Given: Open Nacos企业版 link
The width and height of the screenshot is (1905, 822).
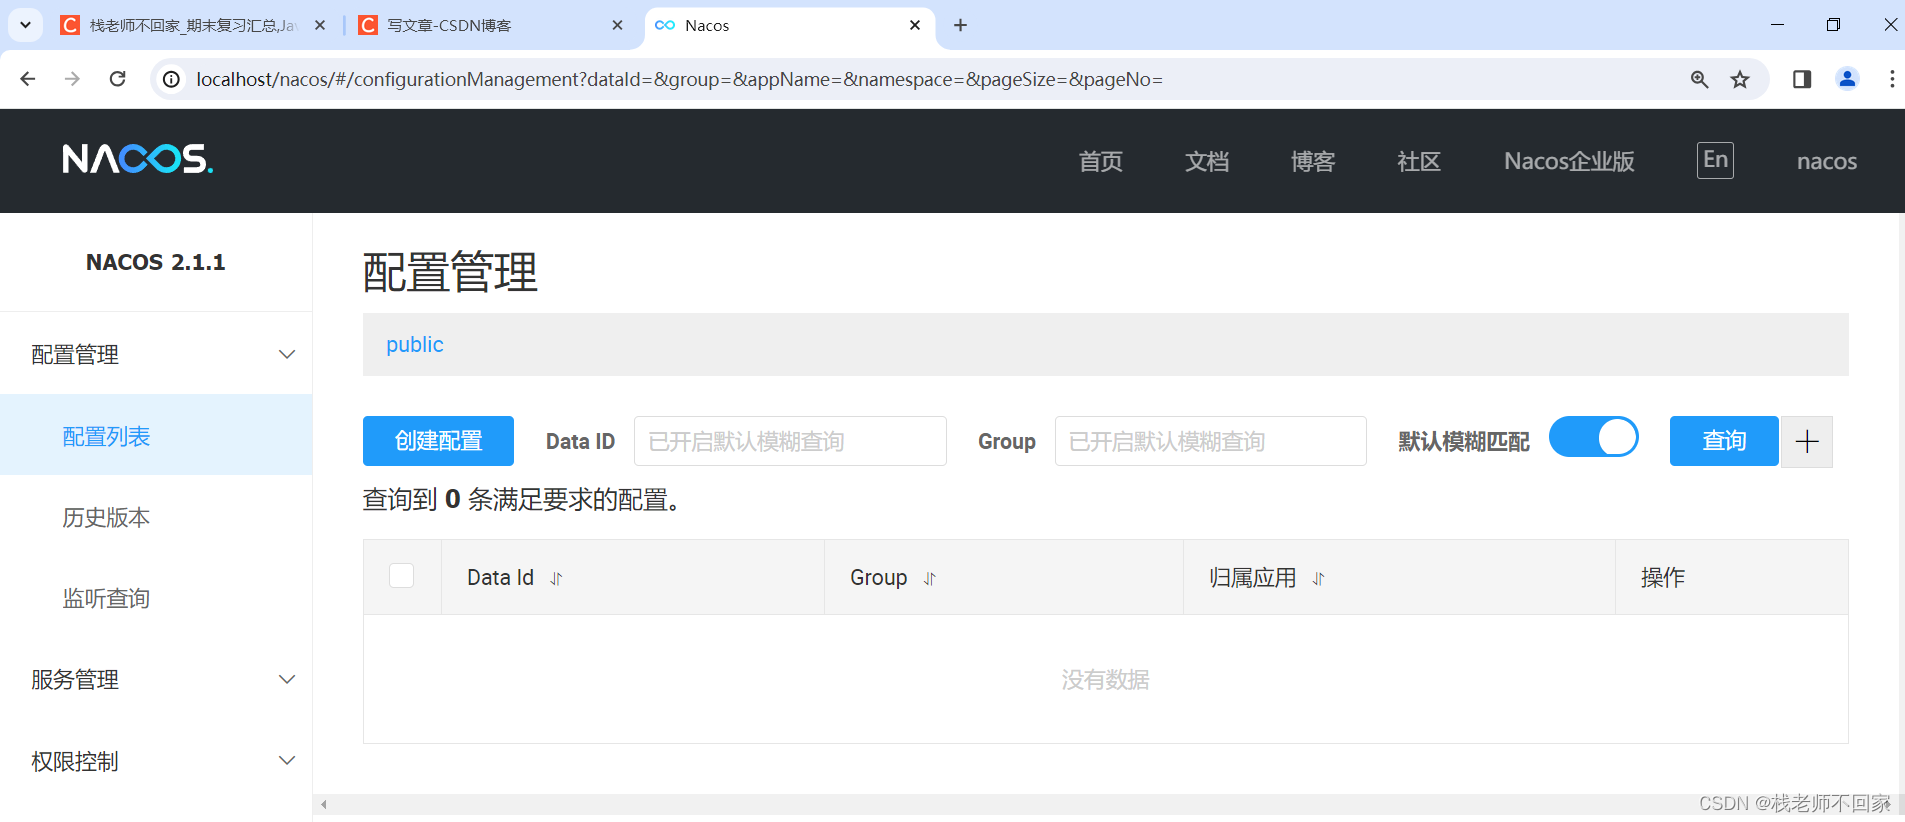Looking at the screenshot, I should [x=1569, y=161].
